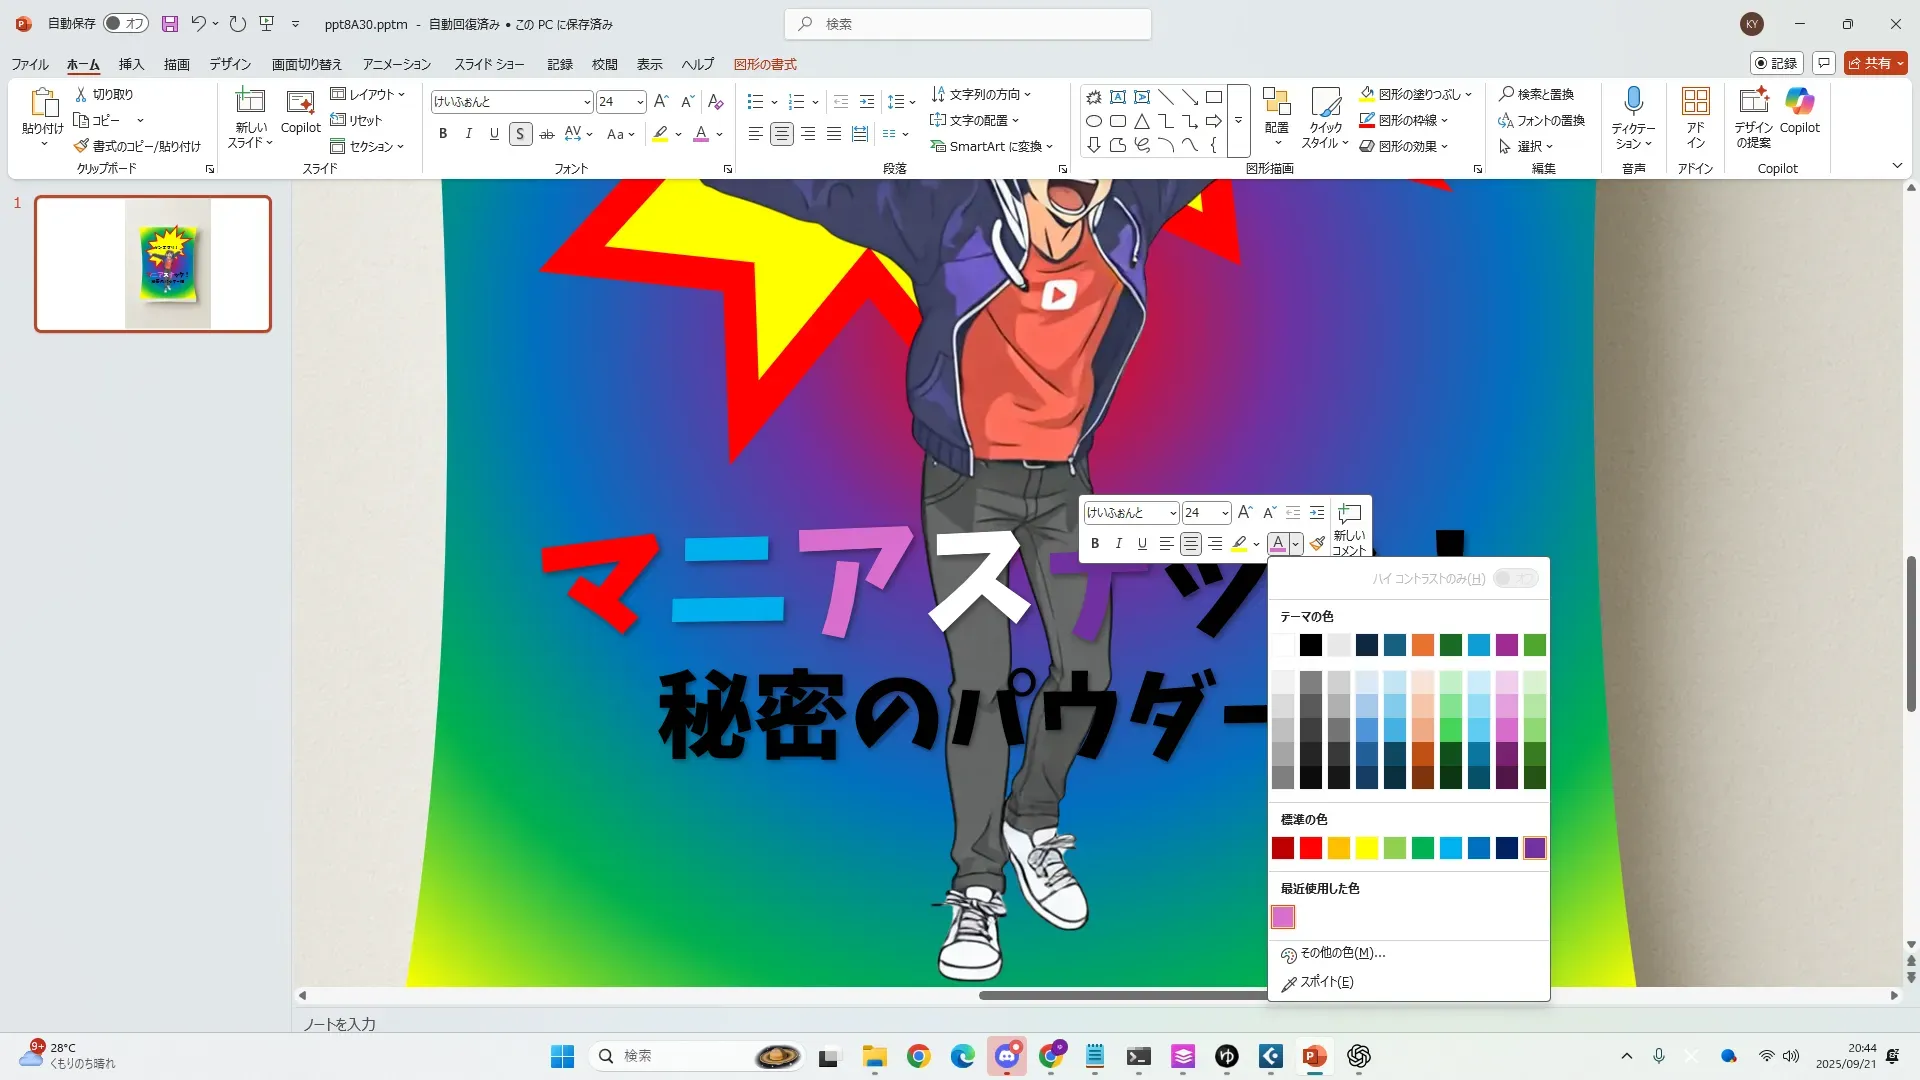Click More Colors option
This screenshot has height=1080, width=1920.
pyautogui.click(x=1341, y=953)
